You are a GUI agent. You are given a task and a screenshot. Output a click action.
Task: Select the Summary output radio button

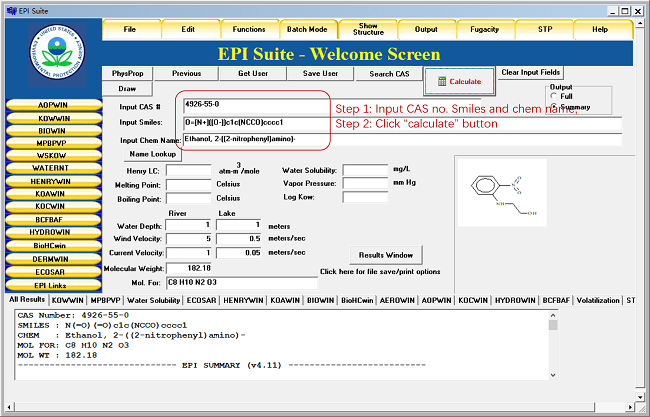tap(554, 107)
